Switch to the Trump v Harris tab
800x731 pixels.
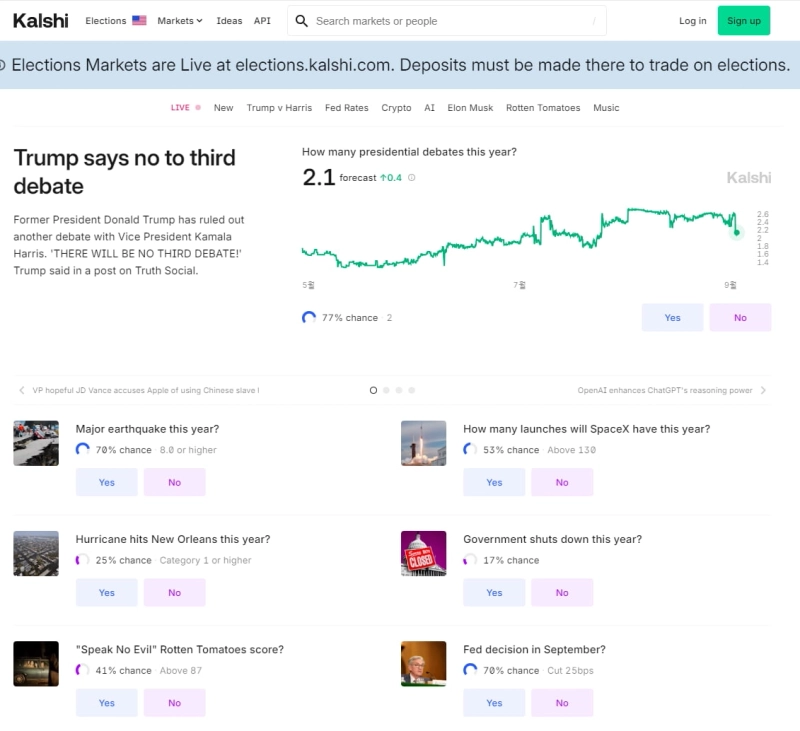click(279, 108)
